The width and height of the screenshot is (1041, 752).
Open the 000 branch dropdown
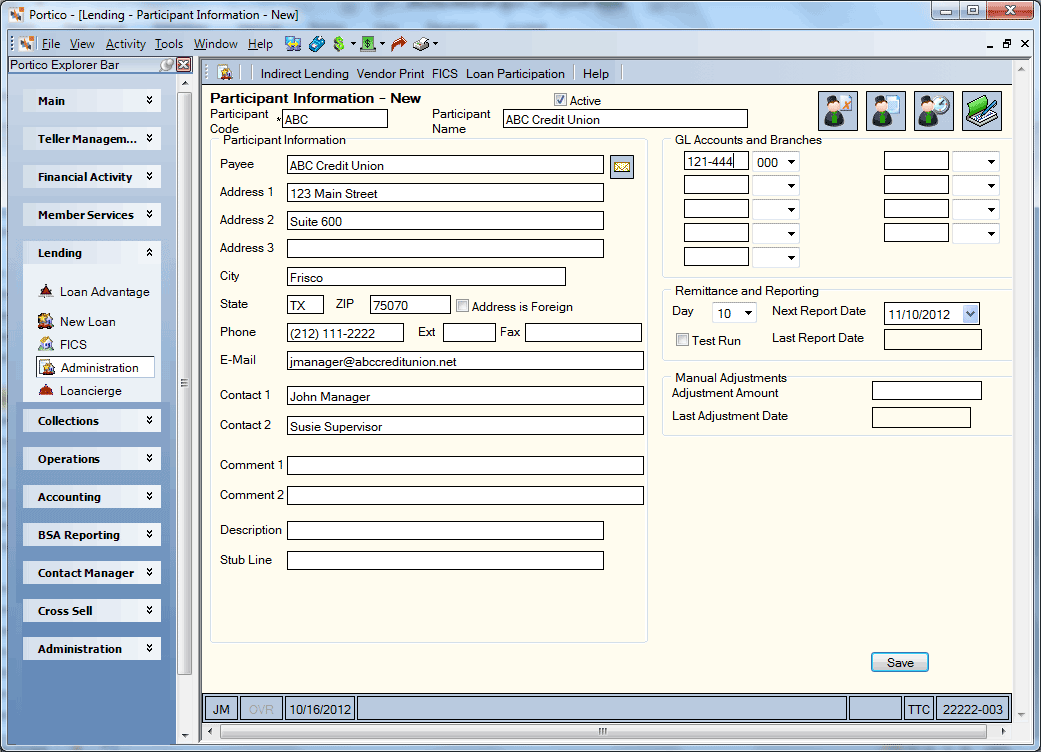[791, 162]
